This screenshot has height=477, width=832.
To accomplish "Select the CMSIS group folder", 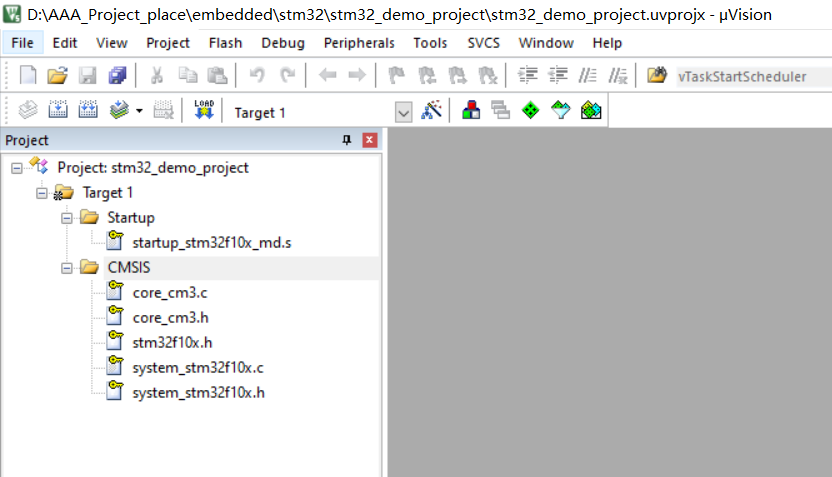I will (128, 267).
